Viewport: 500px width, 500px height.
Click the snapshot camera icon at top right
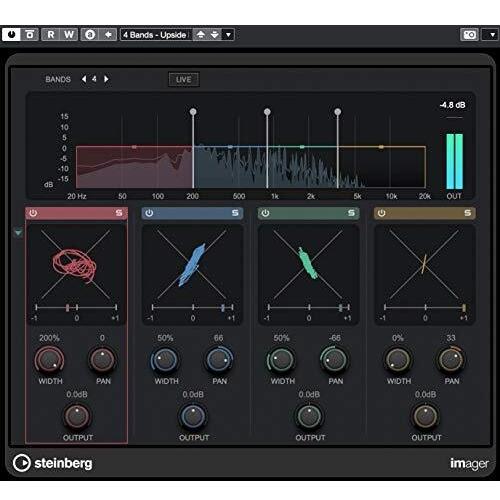pos(470,34)
